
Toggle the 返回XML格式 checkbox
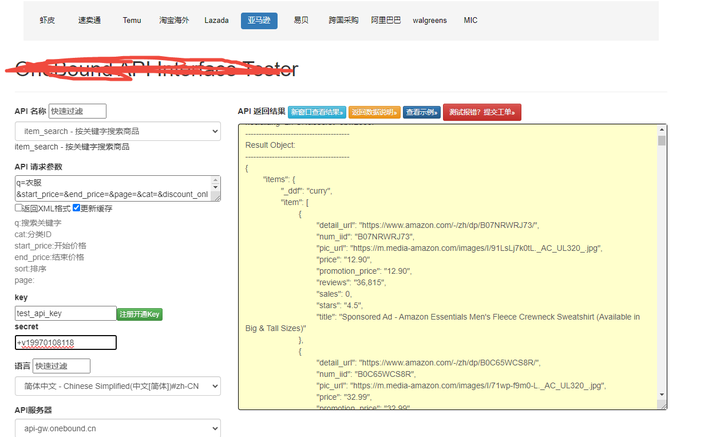pos(18,208)
